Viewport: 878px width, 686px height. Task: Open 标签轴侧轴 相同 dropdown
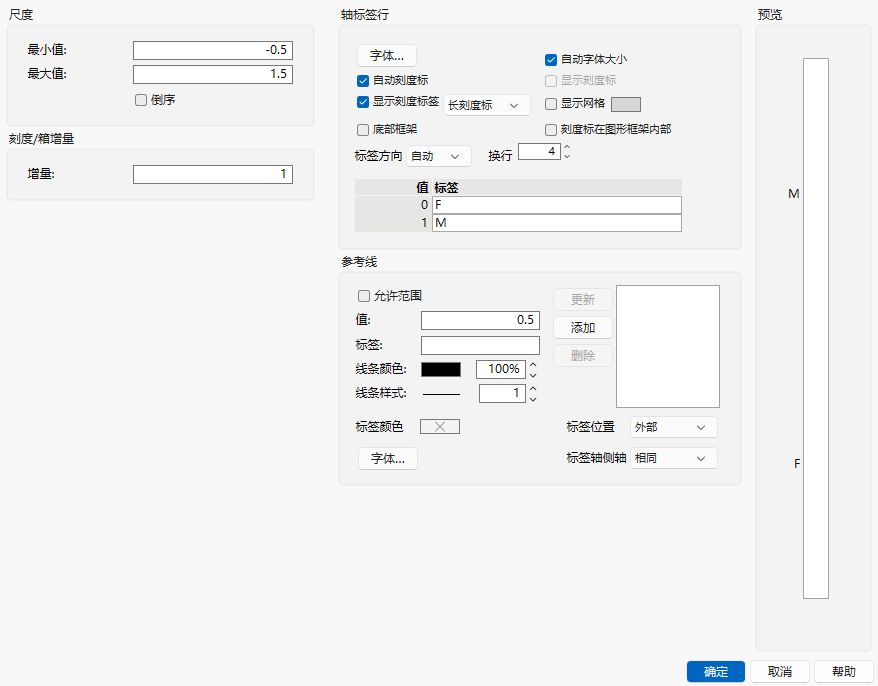[x=674, y=458]
